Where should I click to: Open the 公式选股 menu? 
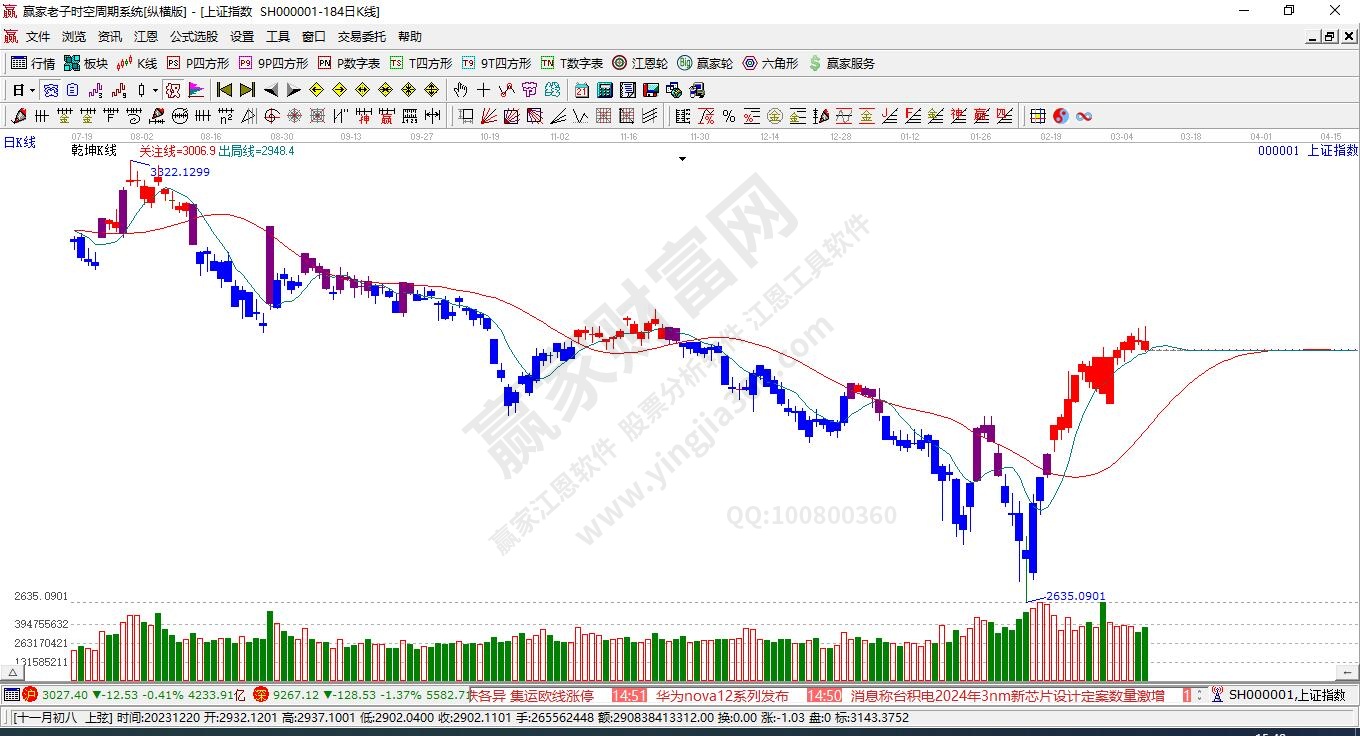pos(193,37)
